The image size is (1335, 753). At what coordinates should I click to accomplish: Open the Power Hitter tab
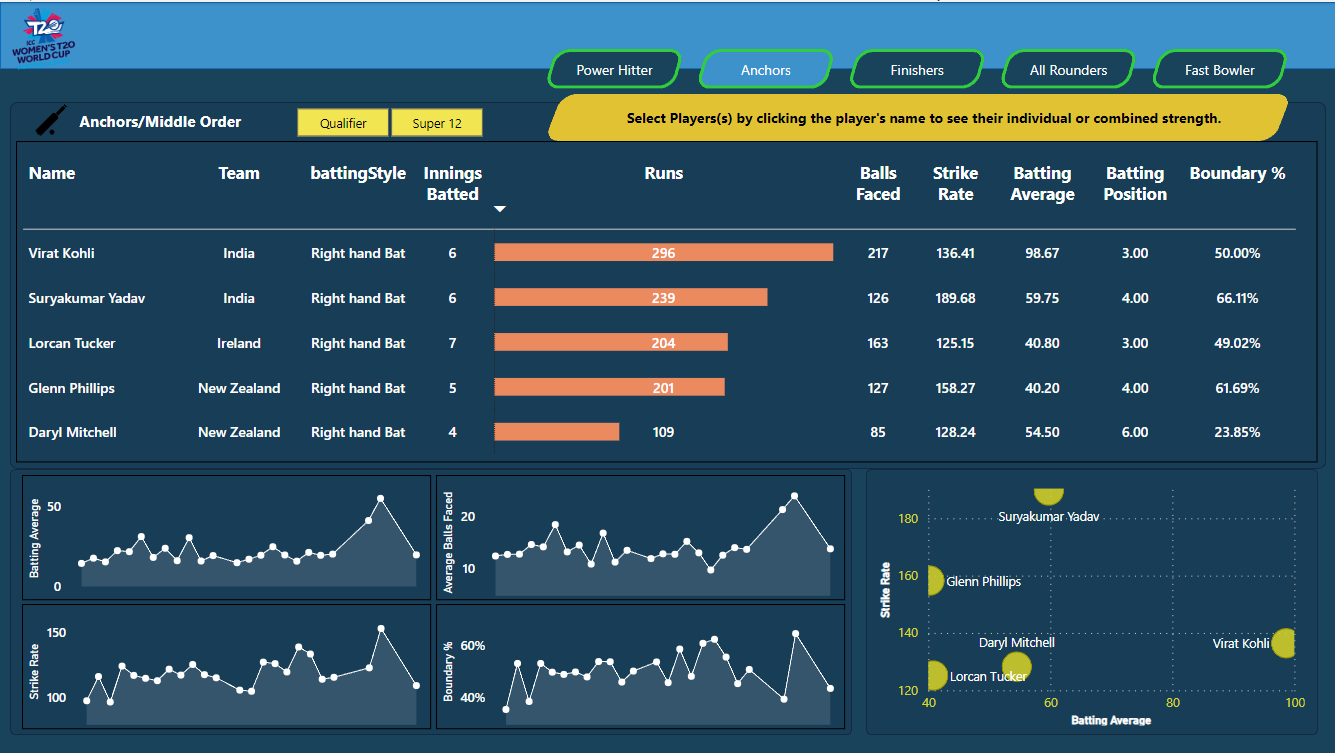[614, 70]
